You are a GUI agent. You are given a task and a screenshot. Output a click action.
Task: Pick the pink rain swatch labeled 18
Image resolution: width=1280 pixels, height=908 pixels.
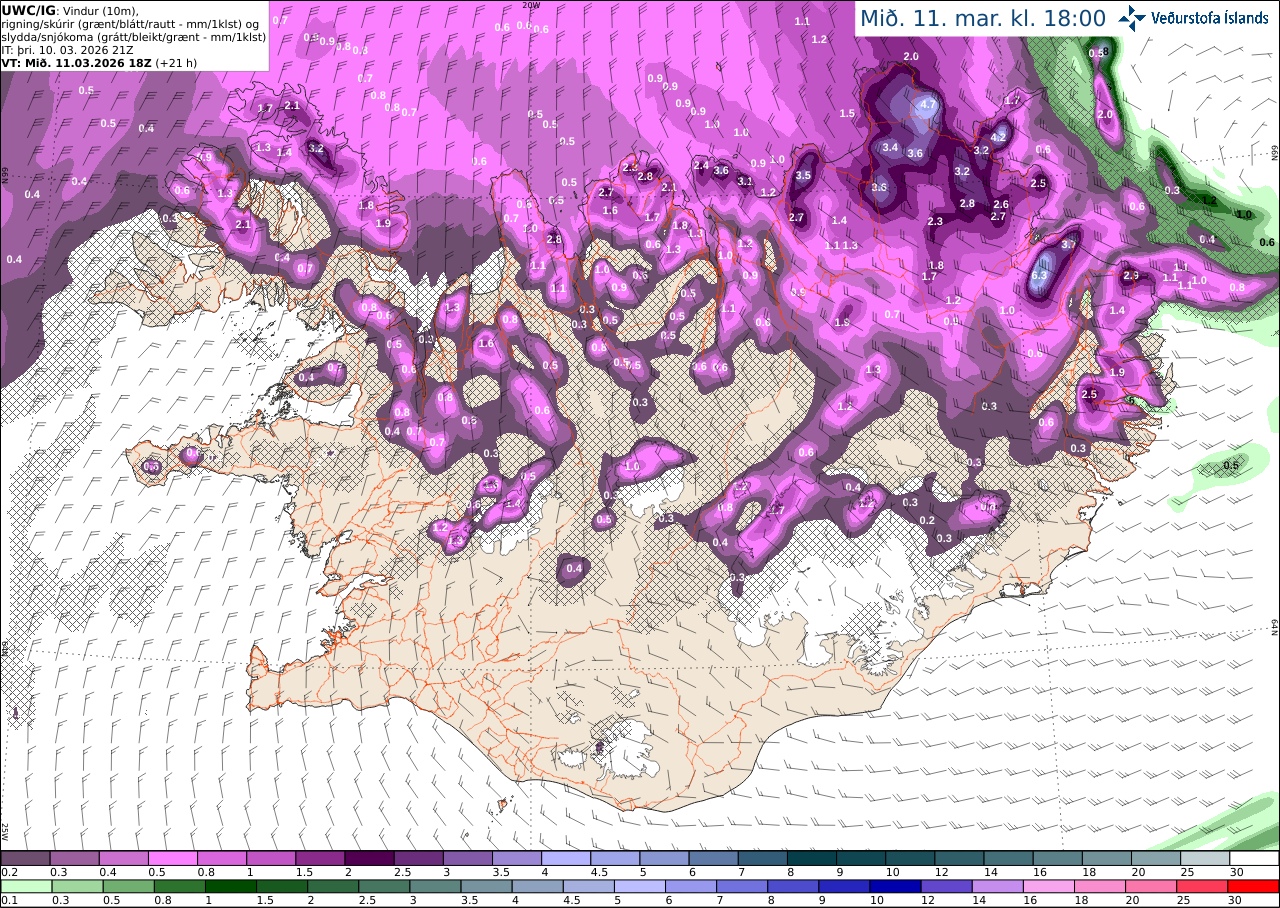coord(1101,886)
